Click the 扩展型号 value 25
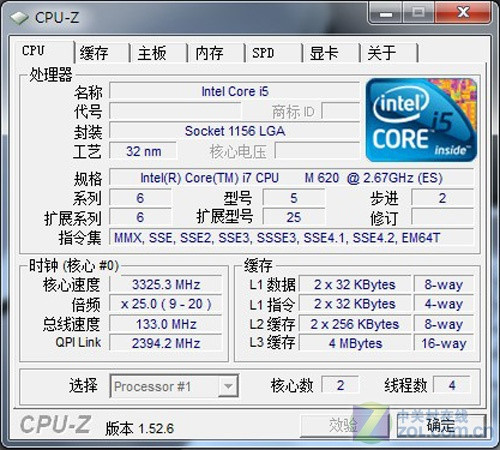The image size is (500, 450). (x=294, y=217)
